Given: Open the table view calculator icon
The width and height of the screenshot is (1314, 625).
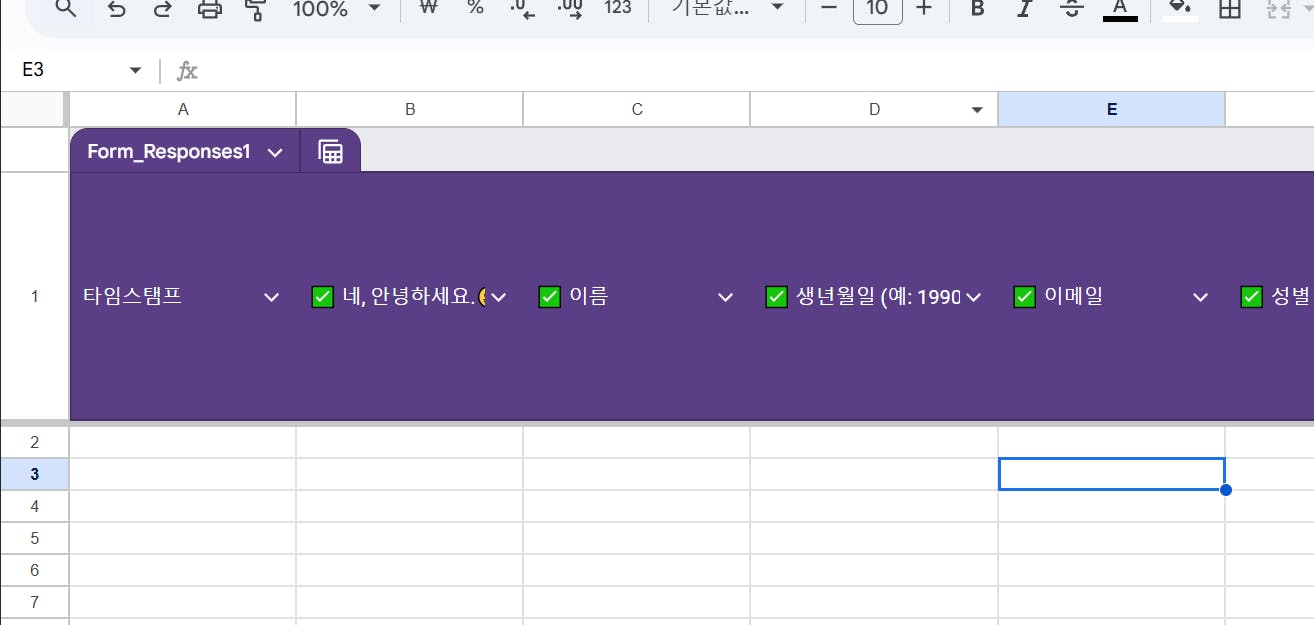Looking at the screenshot, I should (331, 152).
